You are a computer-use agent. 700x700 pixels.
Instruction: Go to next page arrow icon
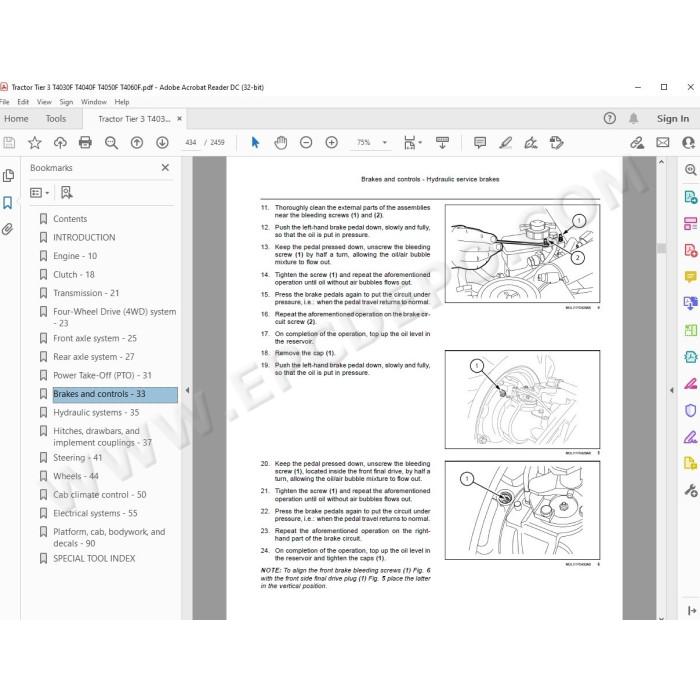tap(162, 143)
